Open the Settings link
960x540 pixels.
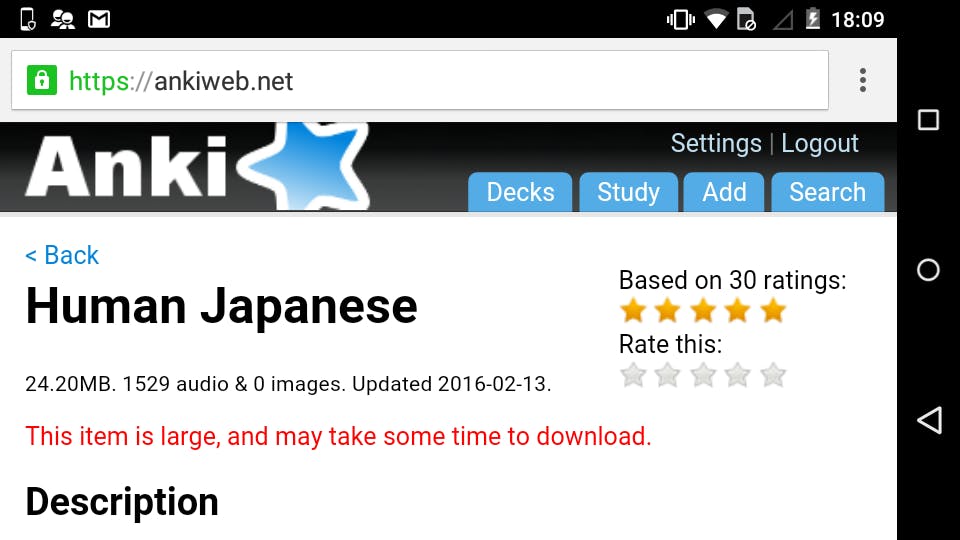pos(716,143)
